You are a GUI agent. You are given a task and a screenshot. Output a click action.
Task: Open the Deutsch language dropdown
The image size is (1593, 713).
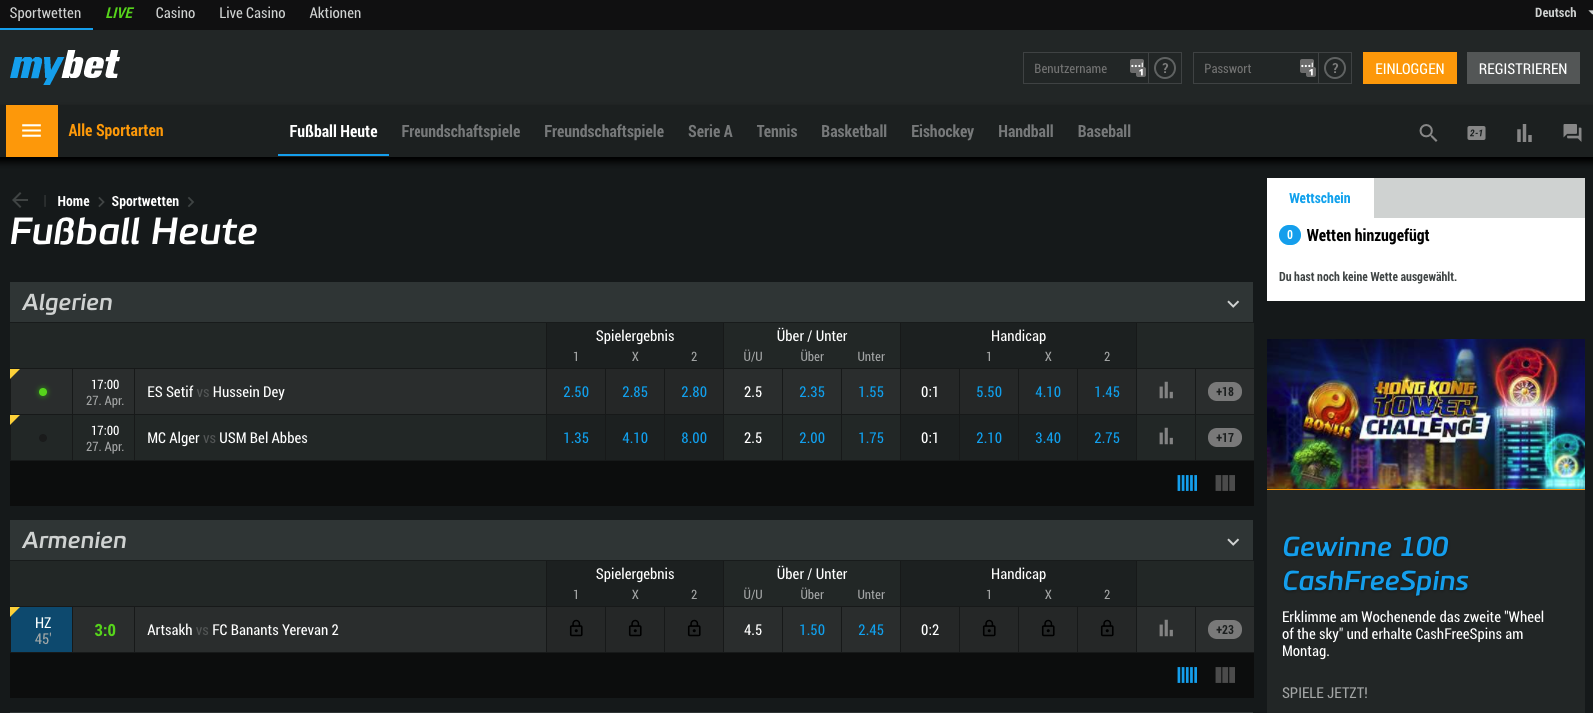point(1560,13)
